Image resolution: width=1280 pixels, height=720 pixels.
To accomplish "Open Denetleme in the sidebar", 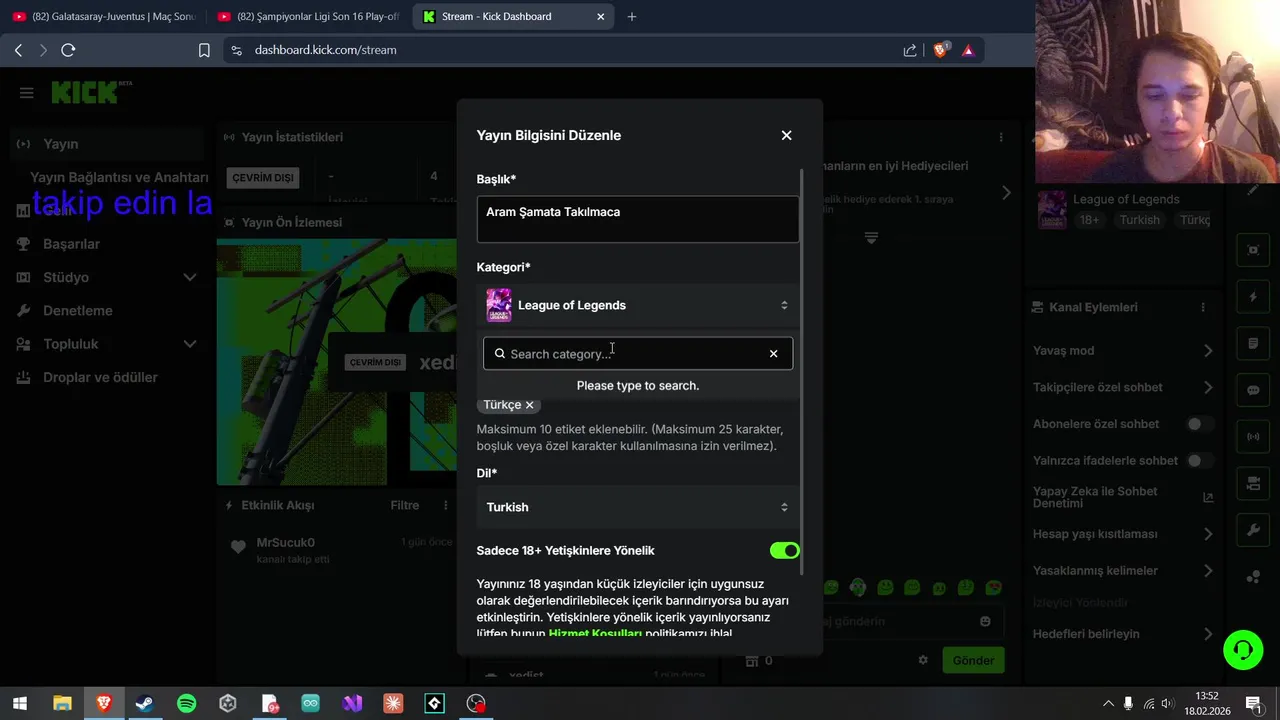I will click(77, 311).
